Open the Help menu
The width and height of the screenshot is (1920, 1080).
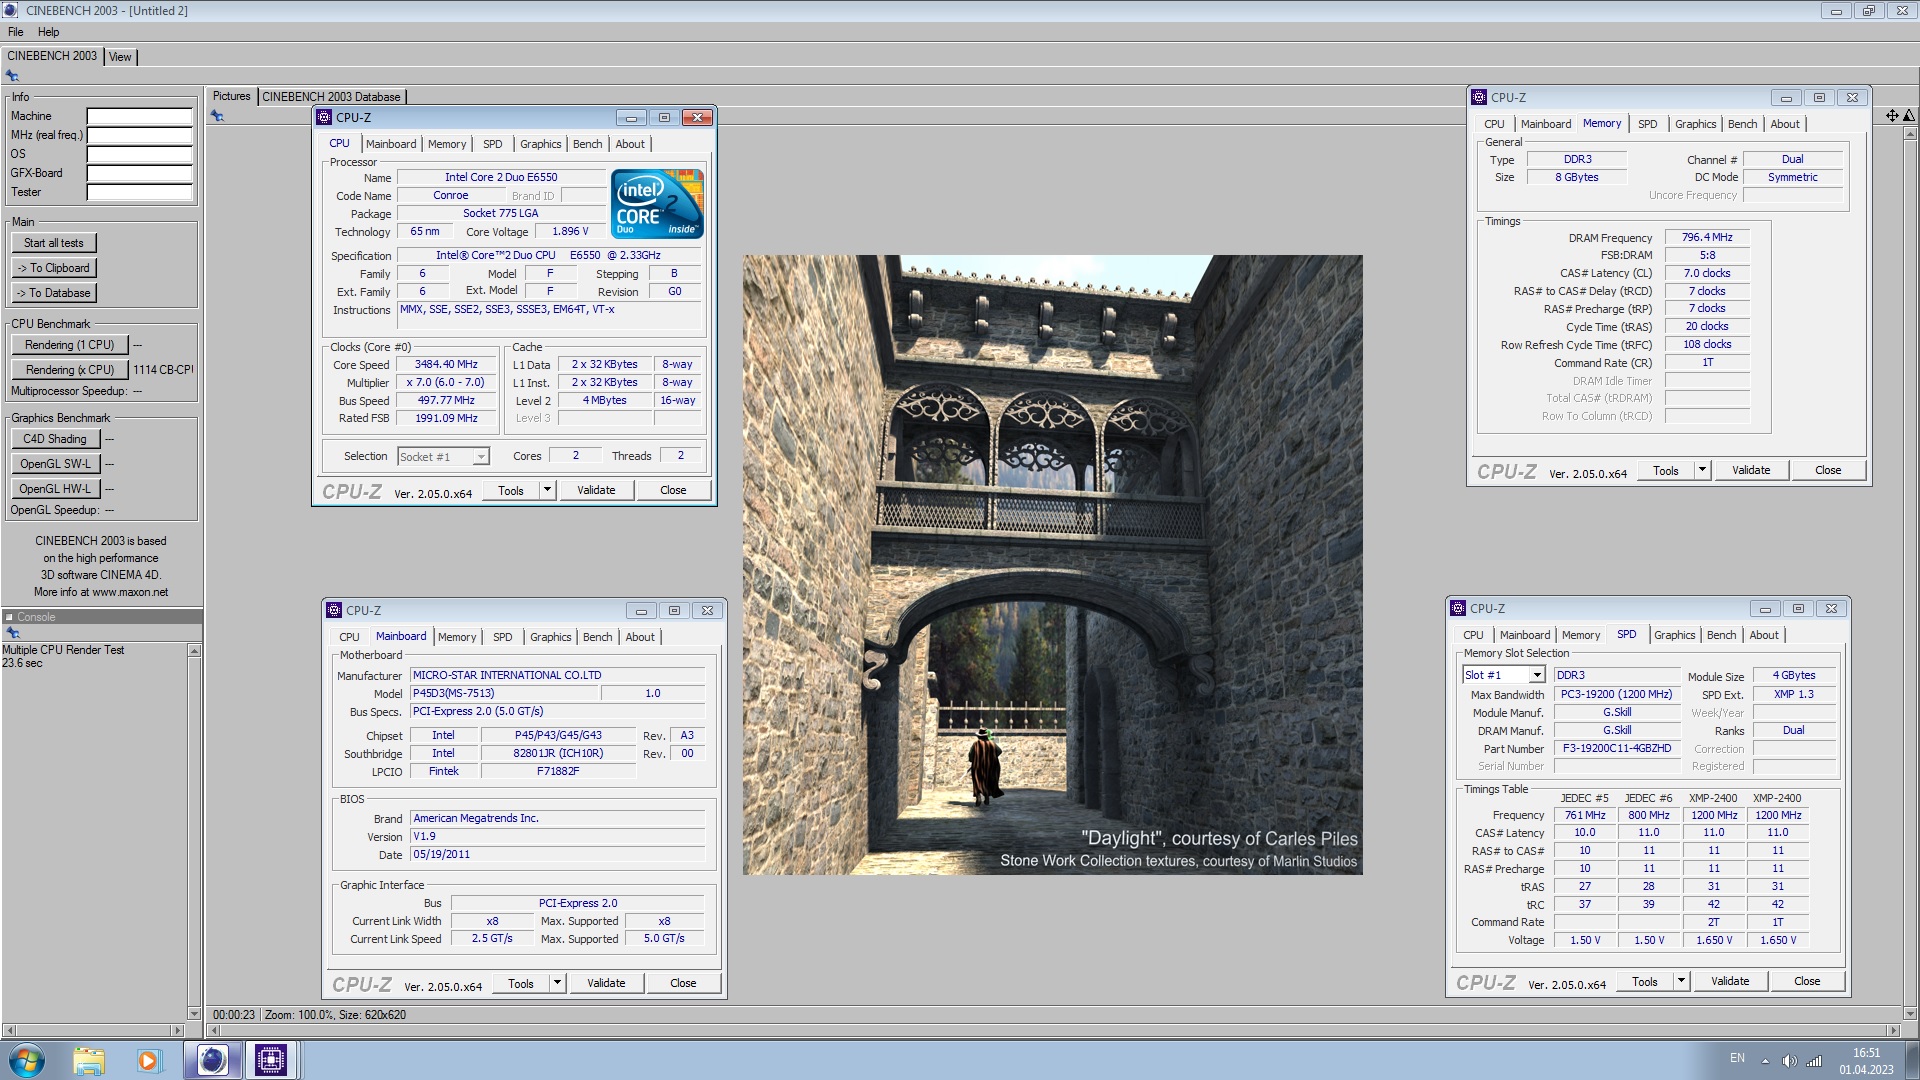[48, 32]
